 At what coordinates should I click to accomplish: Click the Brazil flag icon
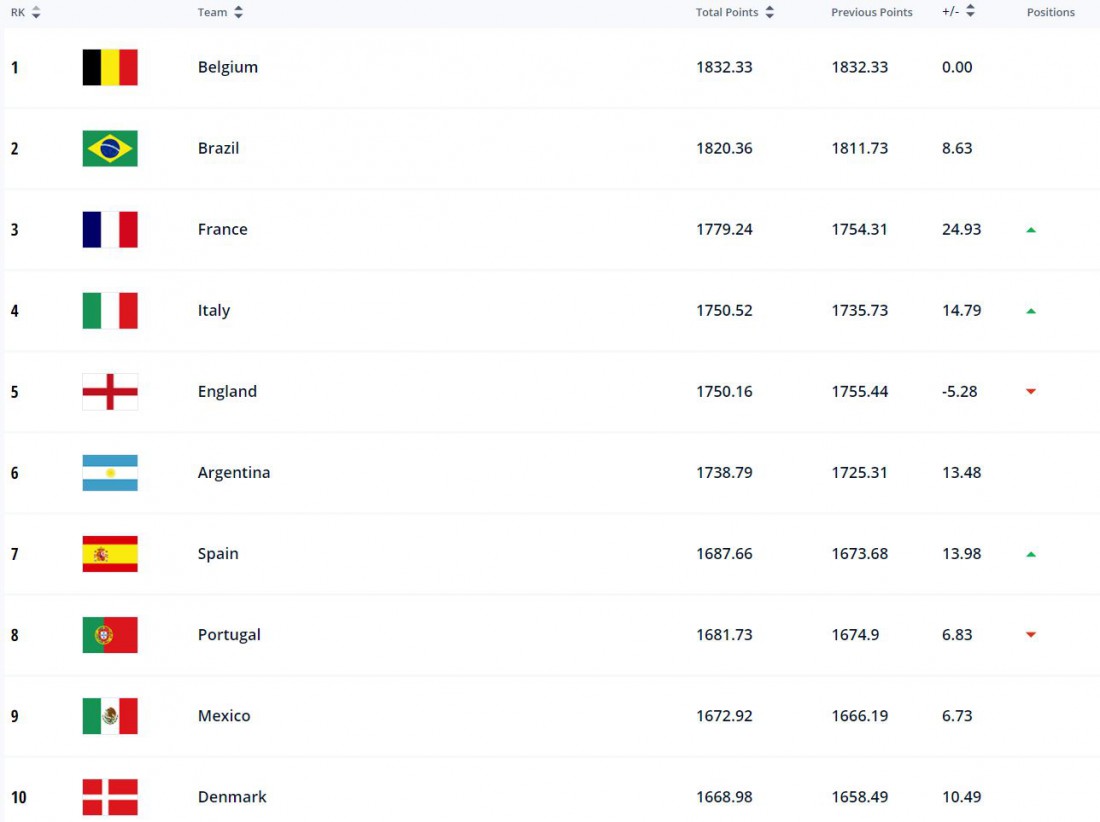[x=110, y=148]
